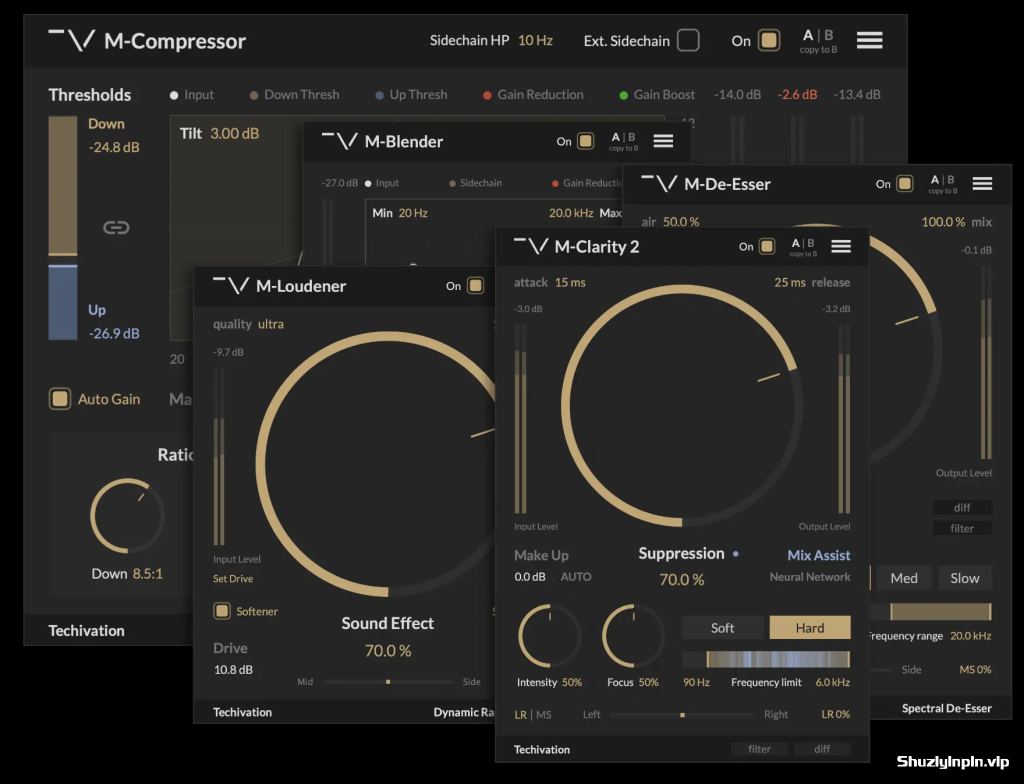This screenshot has width=1024, height=784.
Task: Toggle M-Blender On switch
Action: click(586, 141)
